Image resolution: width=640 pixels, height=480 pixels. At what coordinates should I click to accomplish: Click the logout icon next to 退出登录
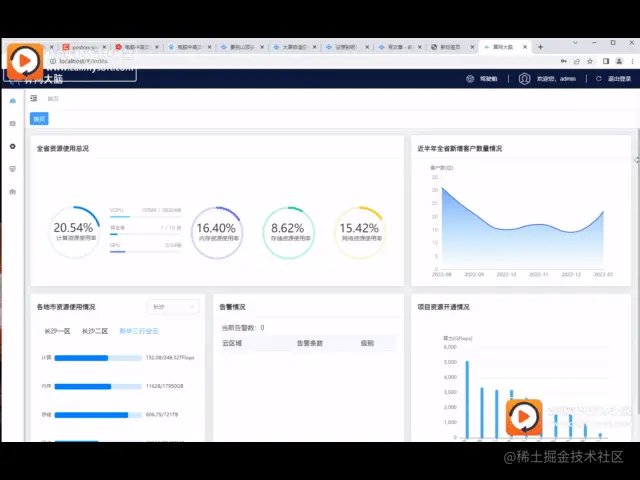point(599,79)
